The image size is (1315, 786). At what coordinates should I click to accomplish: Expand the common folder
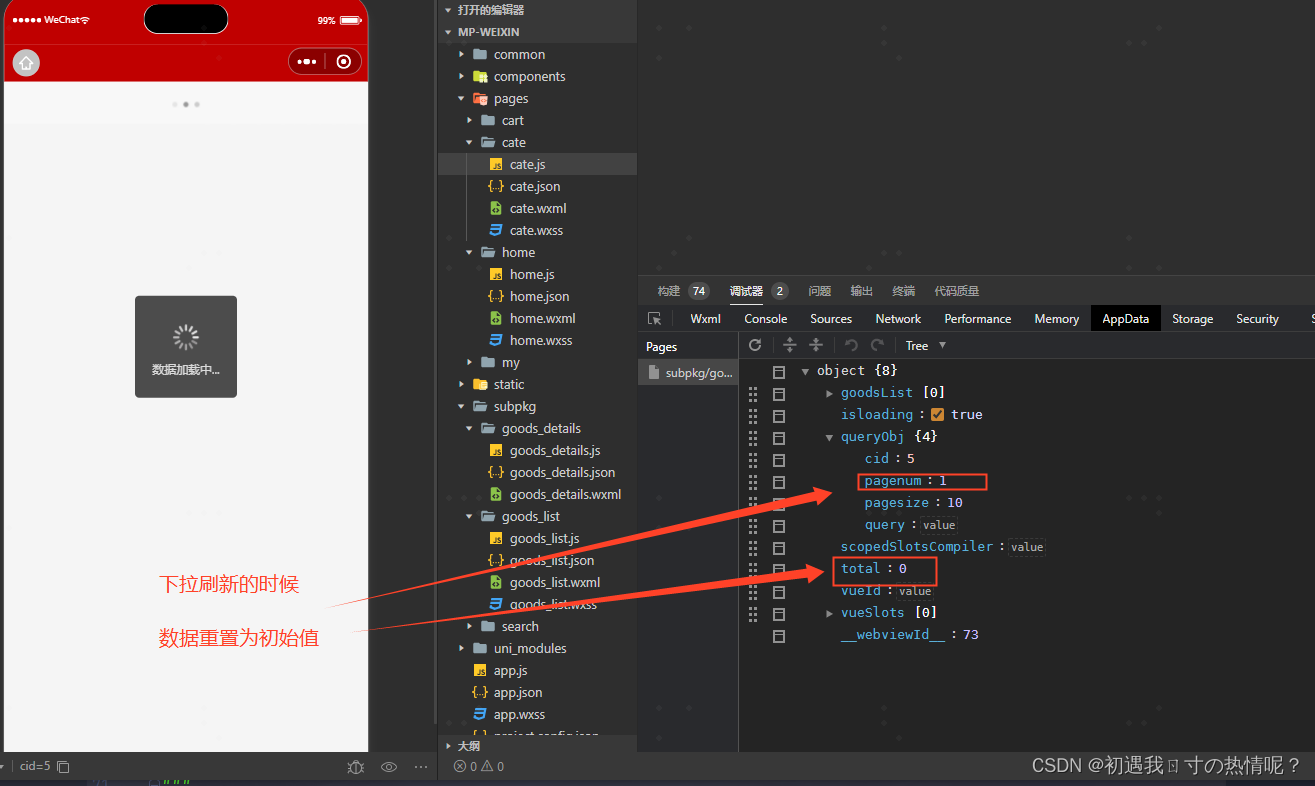pyautogui.click(x=462, y=54)
